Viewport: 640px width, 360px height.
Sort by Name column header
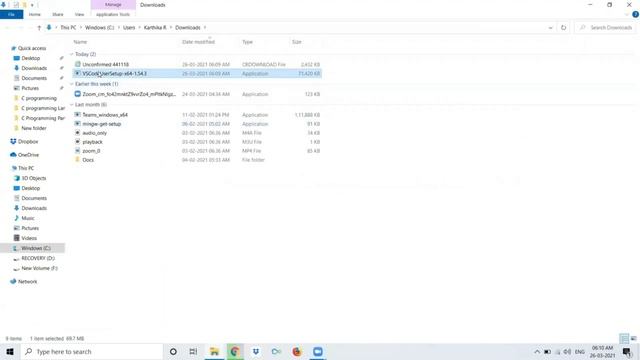[80, 42]
